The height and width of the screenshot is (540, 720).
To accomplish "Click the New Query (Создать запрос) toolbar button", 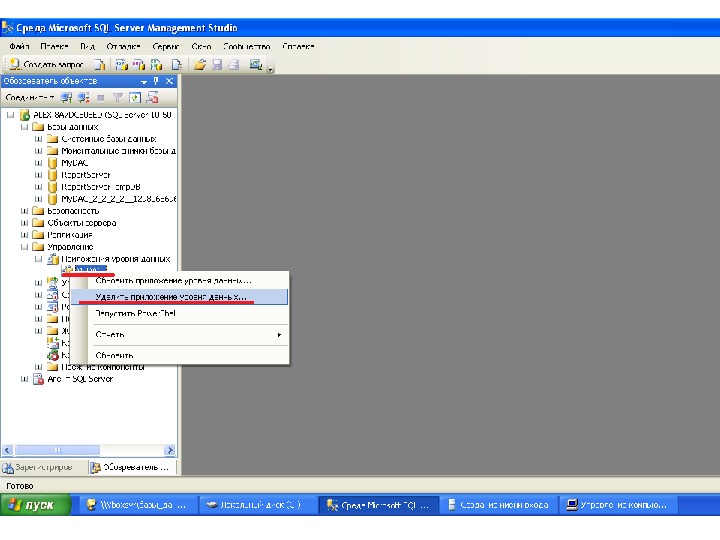I will (x=47, y=65).
